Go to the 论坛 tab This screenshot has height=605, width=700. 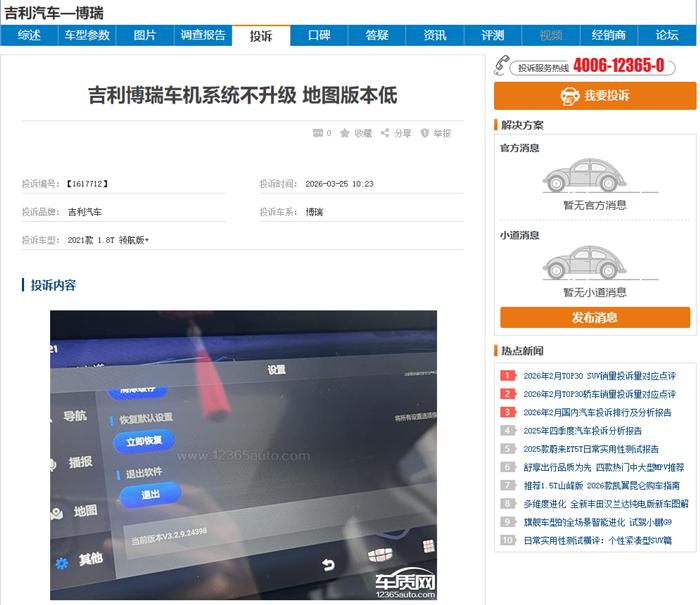pyautogui.click(x=667, y=35)
